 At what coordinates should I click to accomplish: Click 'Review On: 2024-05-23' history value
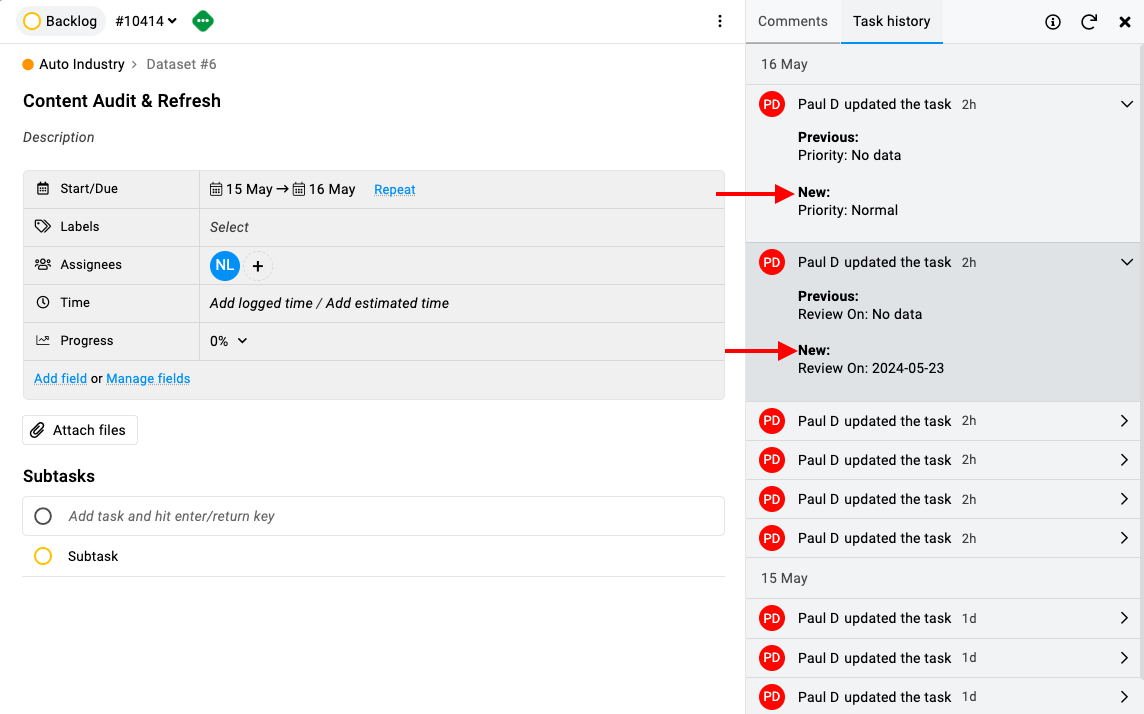(870, 368)
